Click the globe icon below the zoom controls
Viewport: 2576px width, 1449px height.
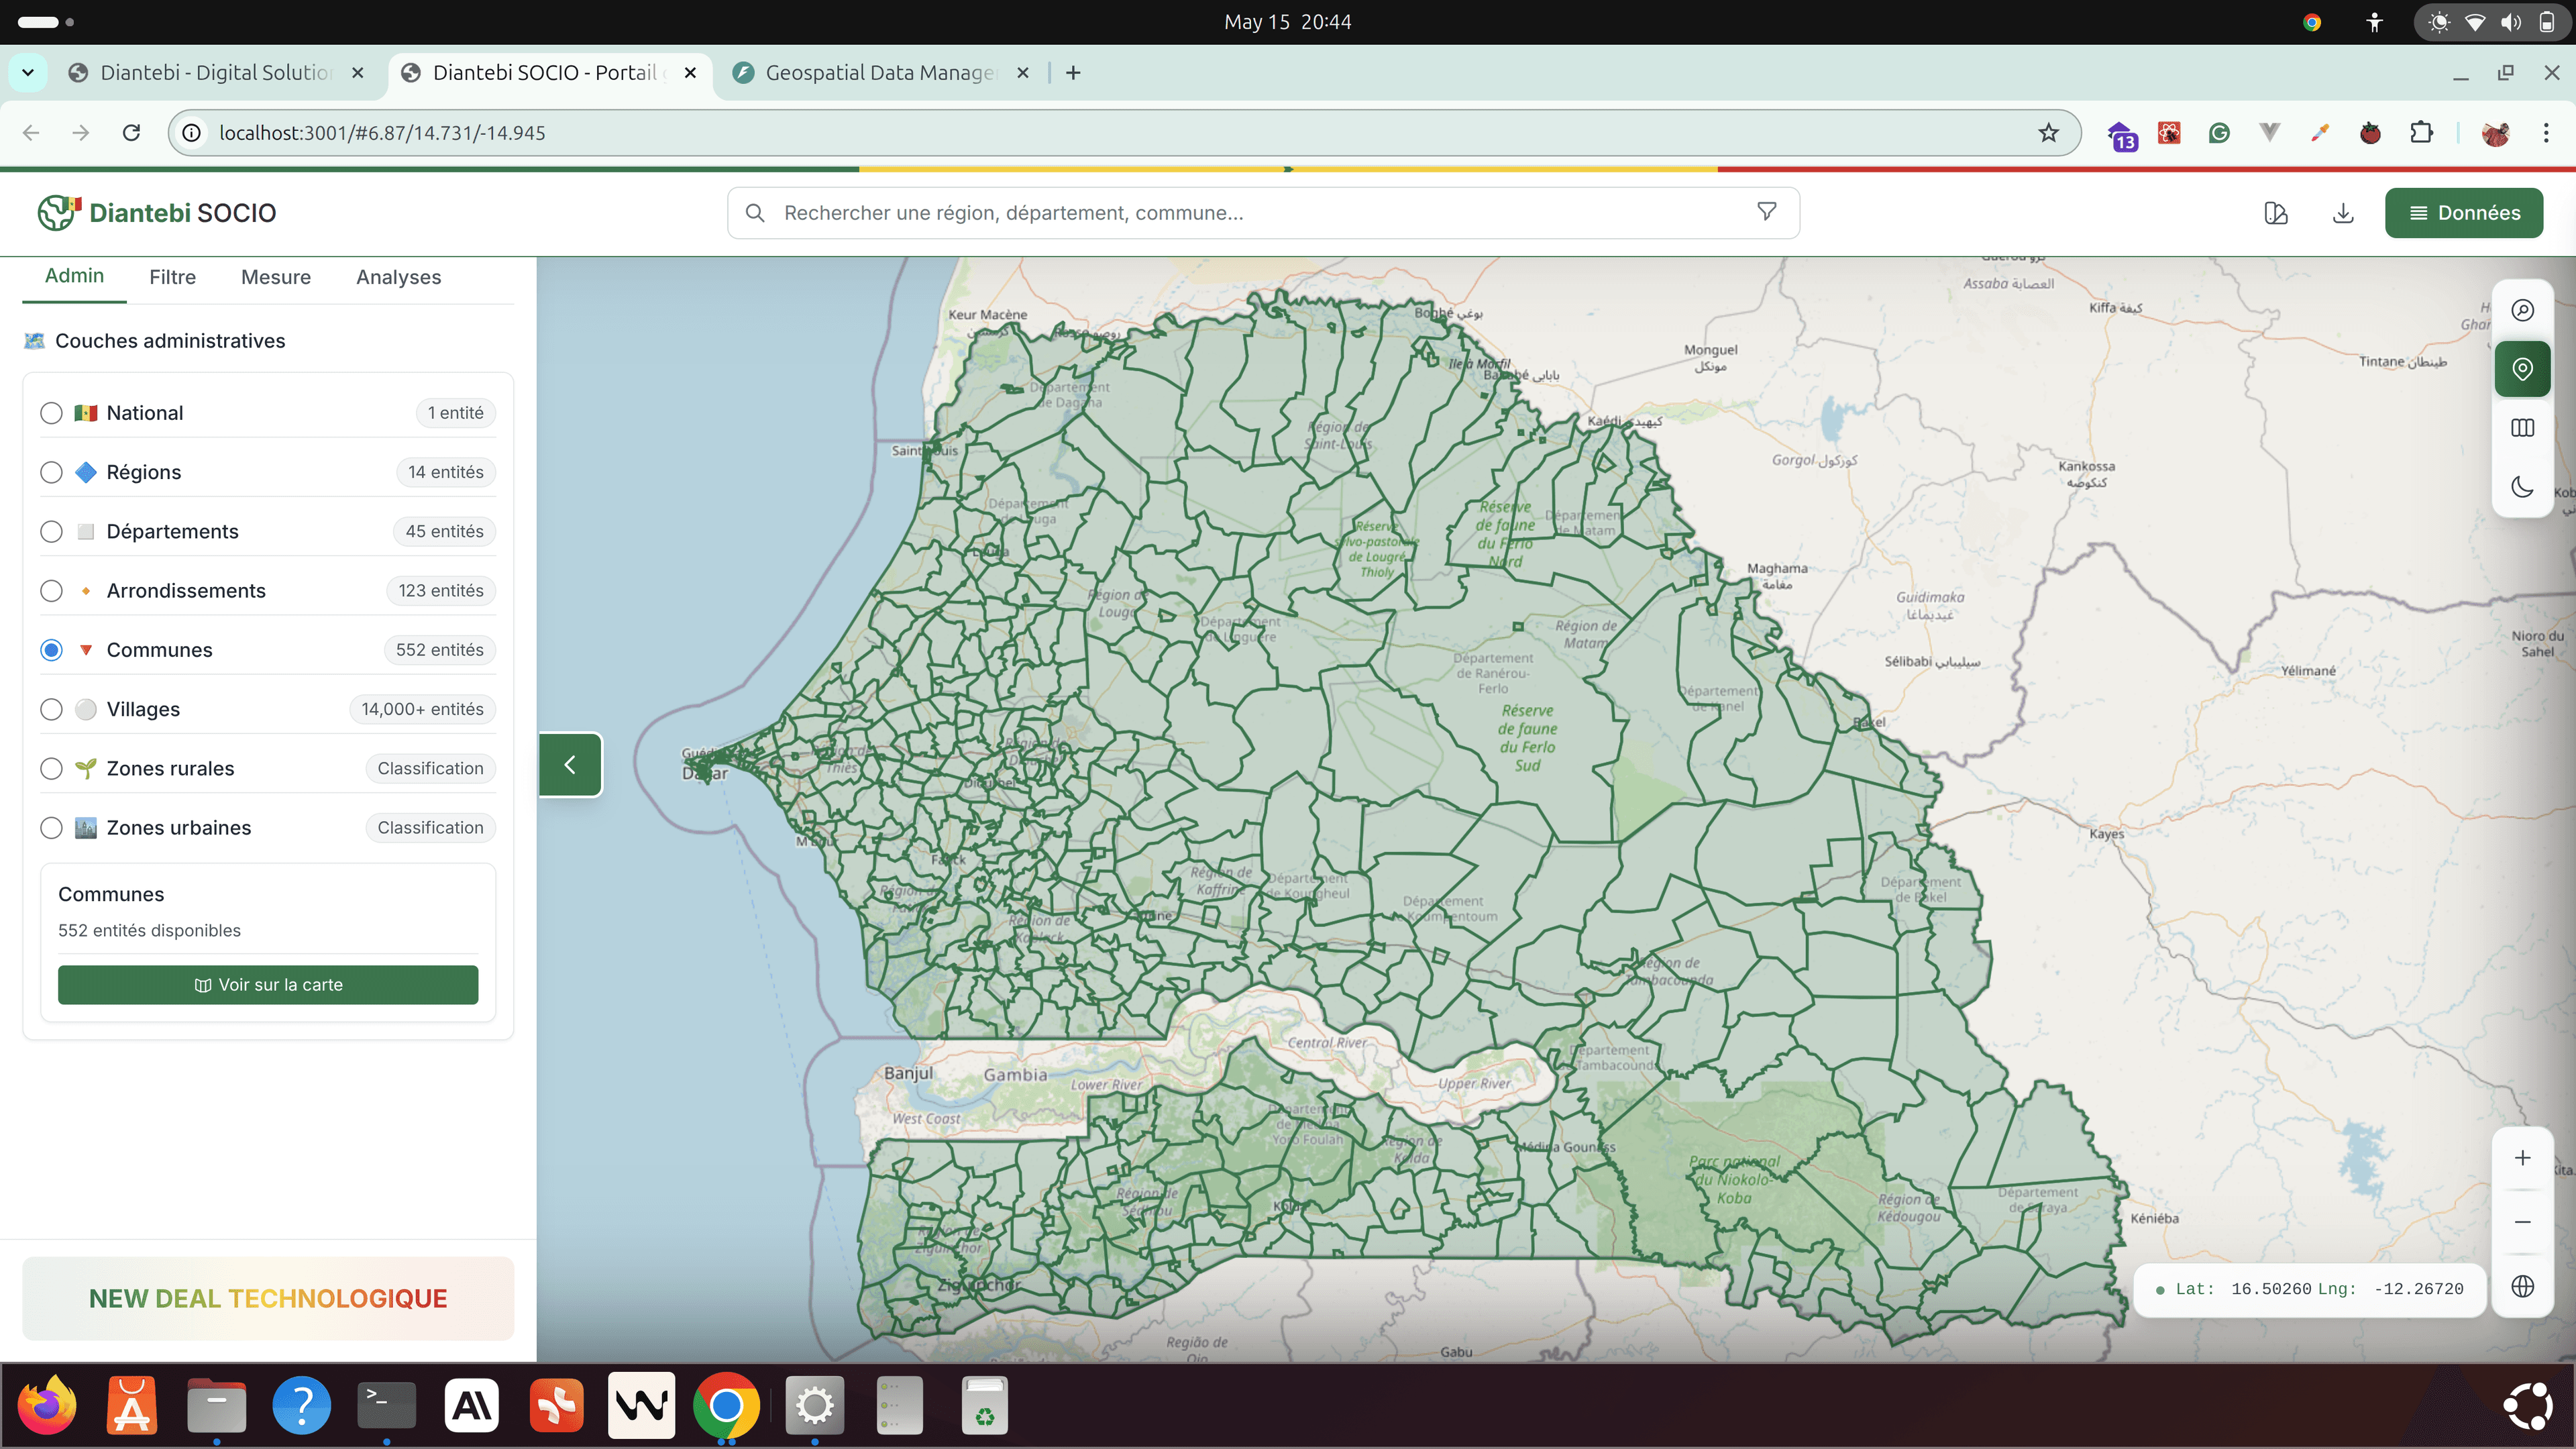(x=2522, y=1286)
